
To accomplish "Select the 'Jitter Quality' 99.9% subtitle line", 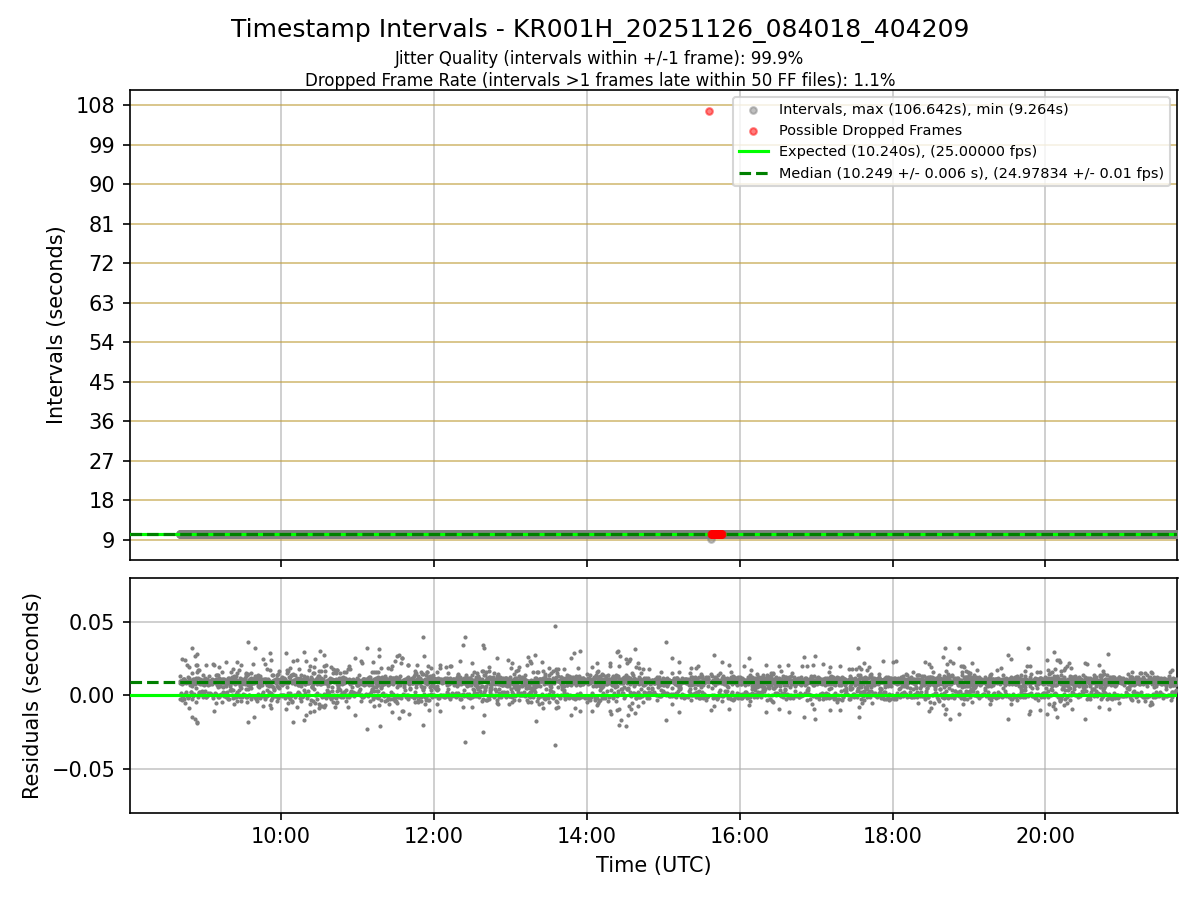I will 599,58.
